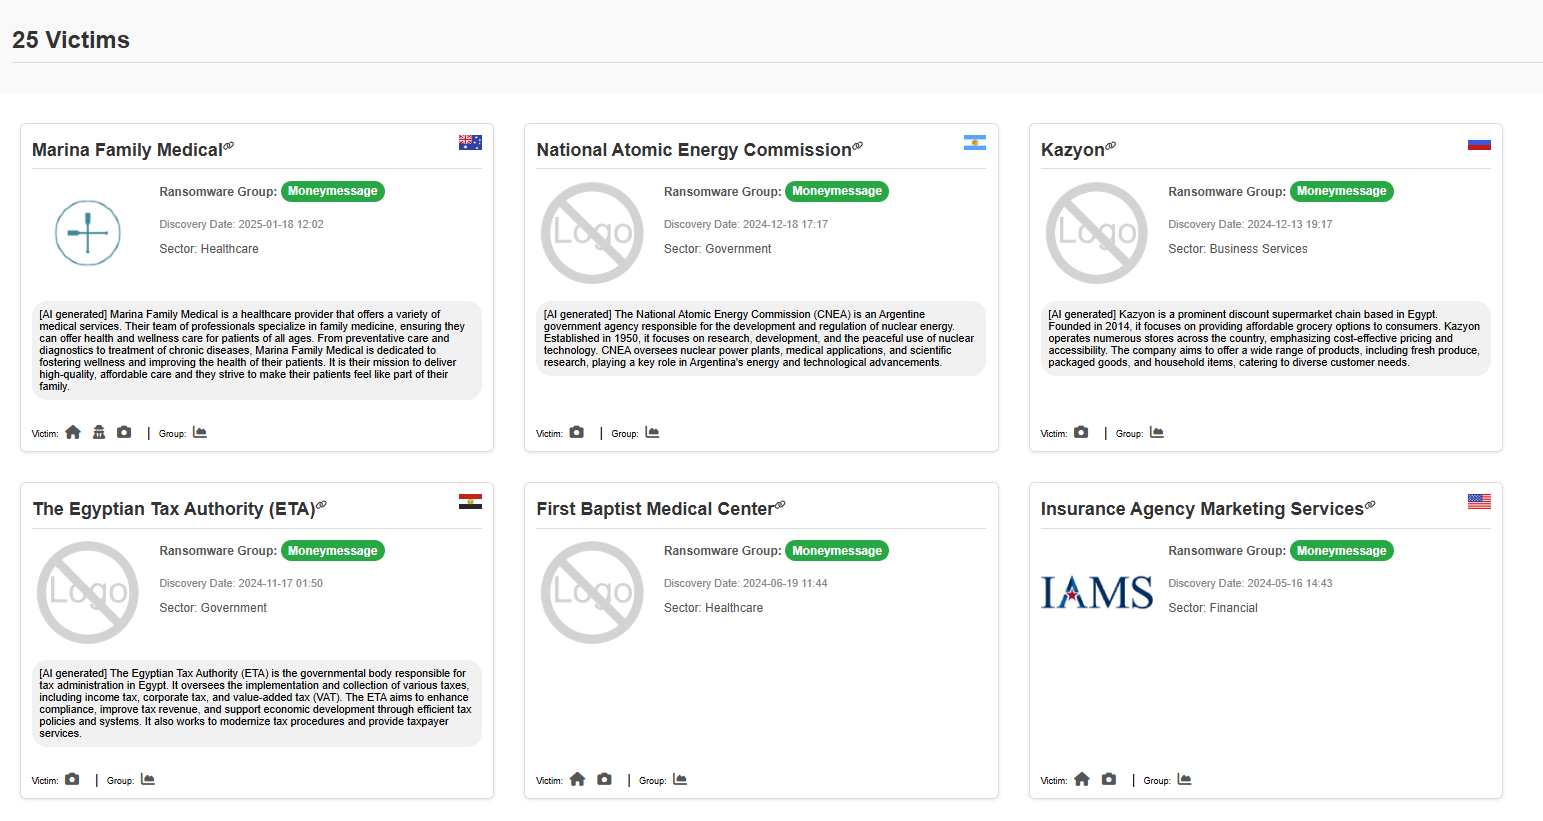Open the National Atomic Energy Commission title

(694, 150)
